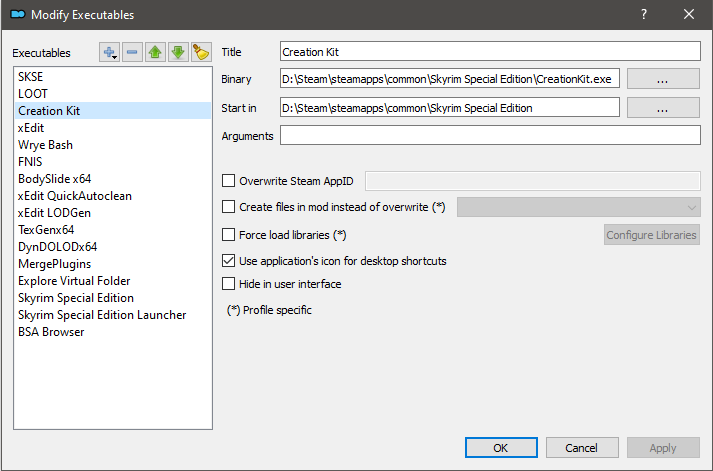Viewport: 713px width, 471px height.
Task: Click the add executable plus icon
Action: click(110, 52)
